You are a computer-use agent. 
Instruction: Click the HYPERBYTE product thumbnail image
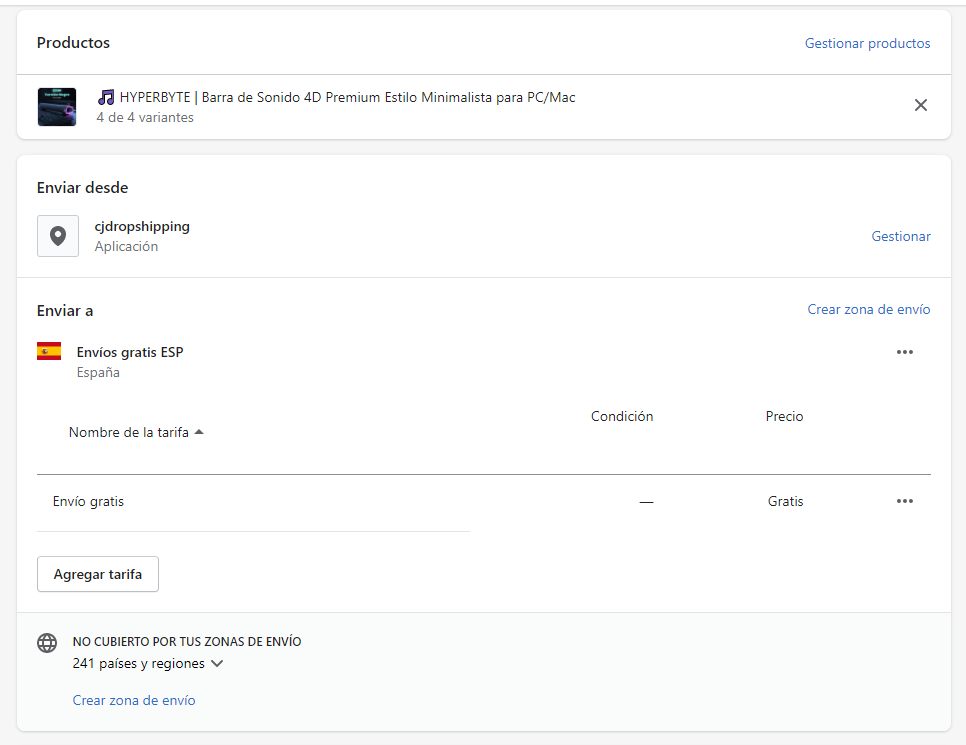pos(57,107)
